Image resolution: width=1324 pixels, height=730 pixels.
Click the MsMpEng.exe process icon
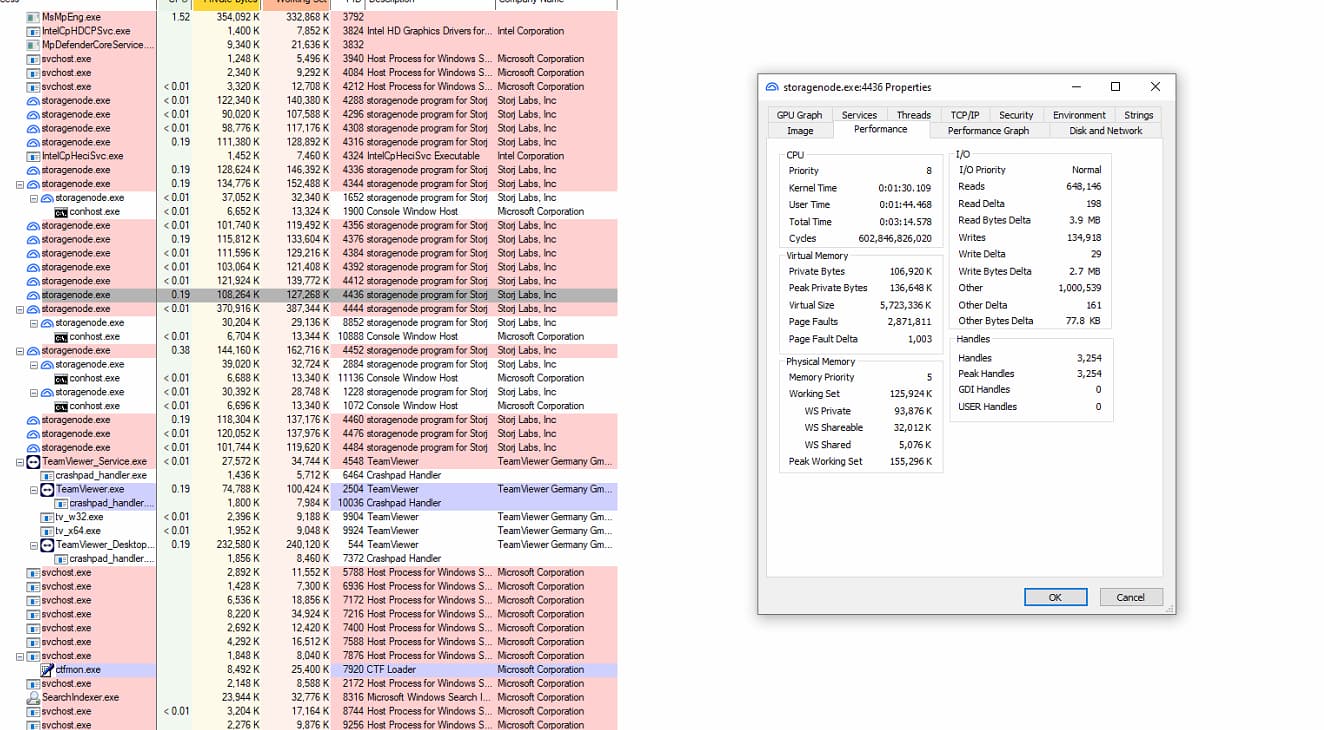coord(33,17)
